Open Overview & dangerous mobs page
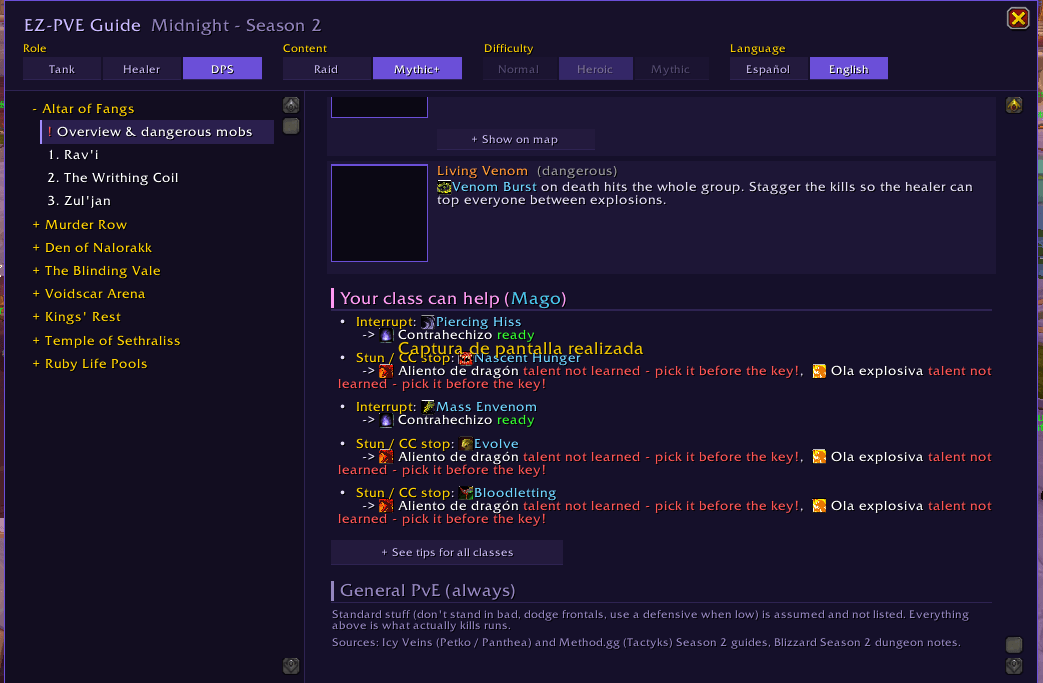This screenshot has height=683, width=1043. click(158, 132)
